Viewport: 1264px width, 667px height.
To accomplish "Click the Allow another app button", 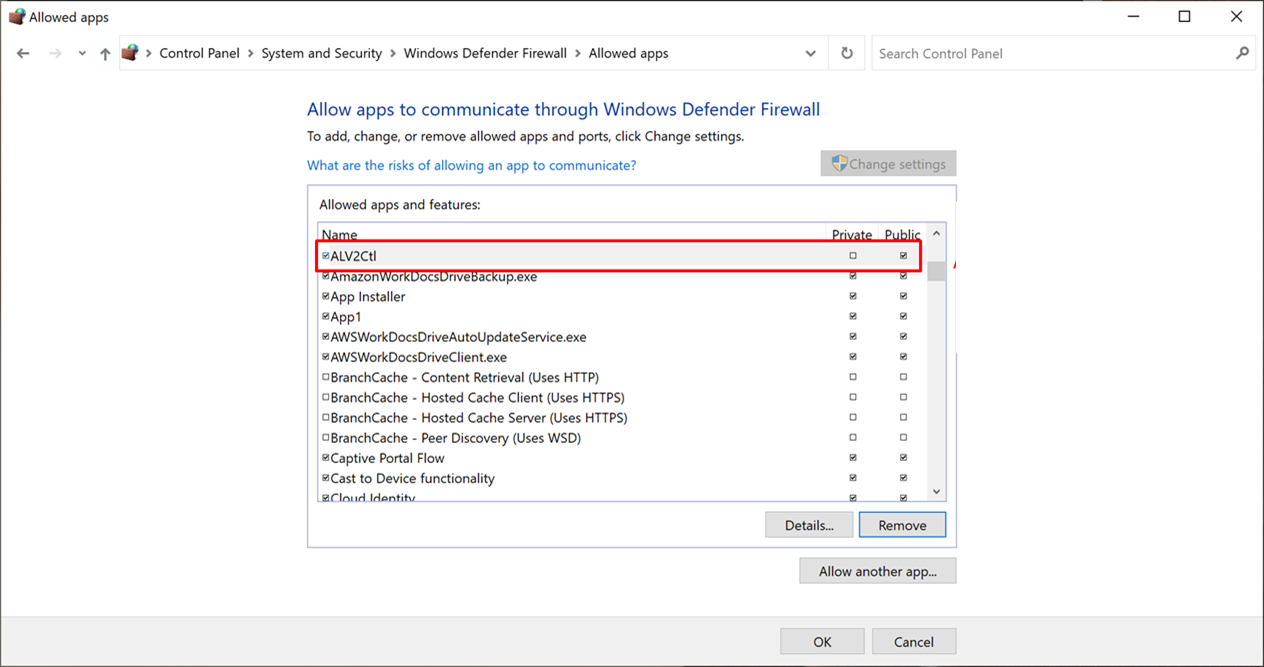I will tap(877, 571).
